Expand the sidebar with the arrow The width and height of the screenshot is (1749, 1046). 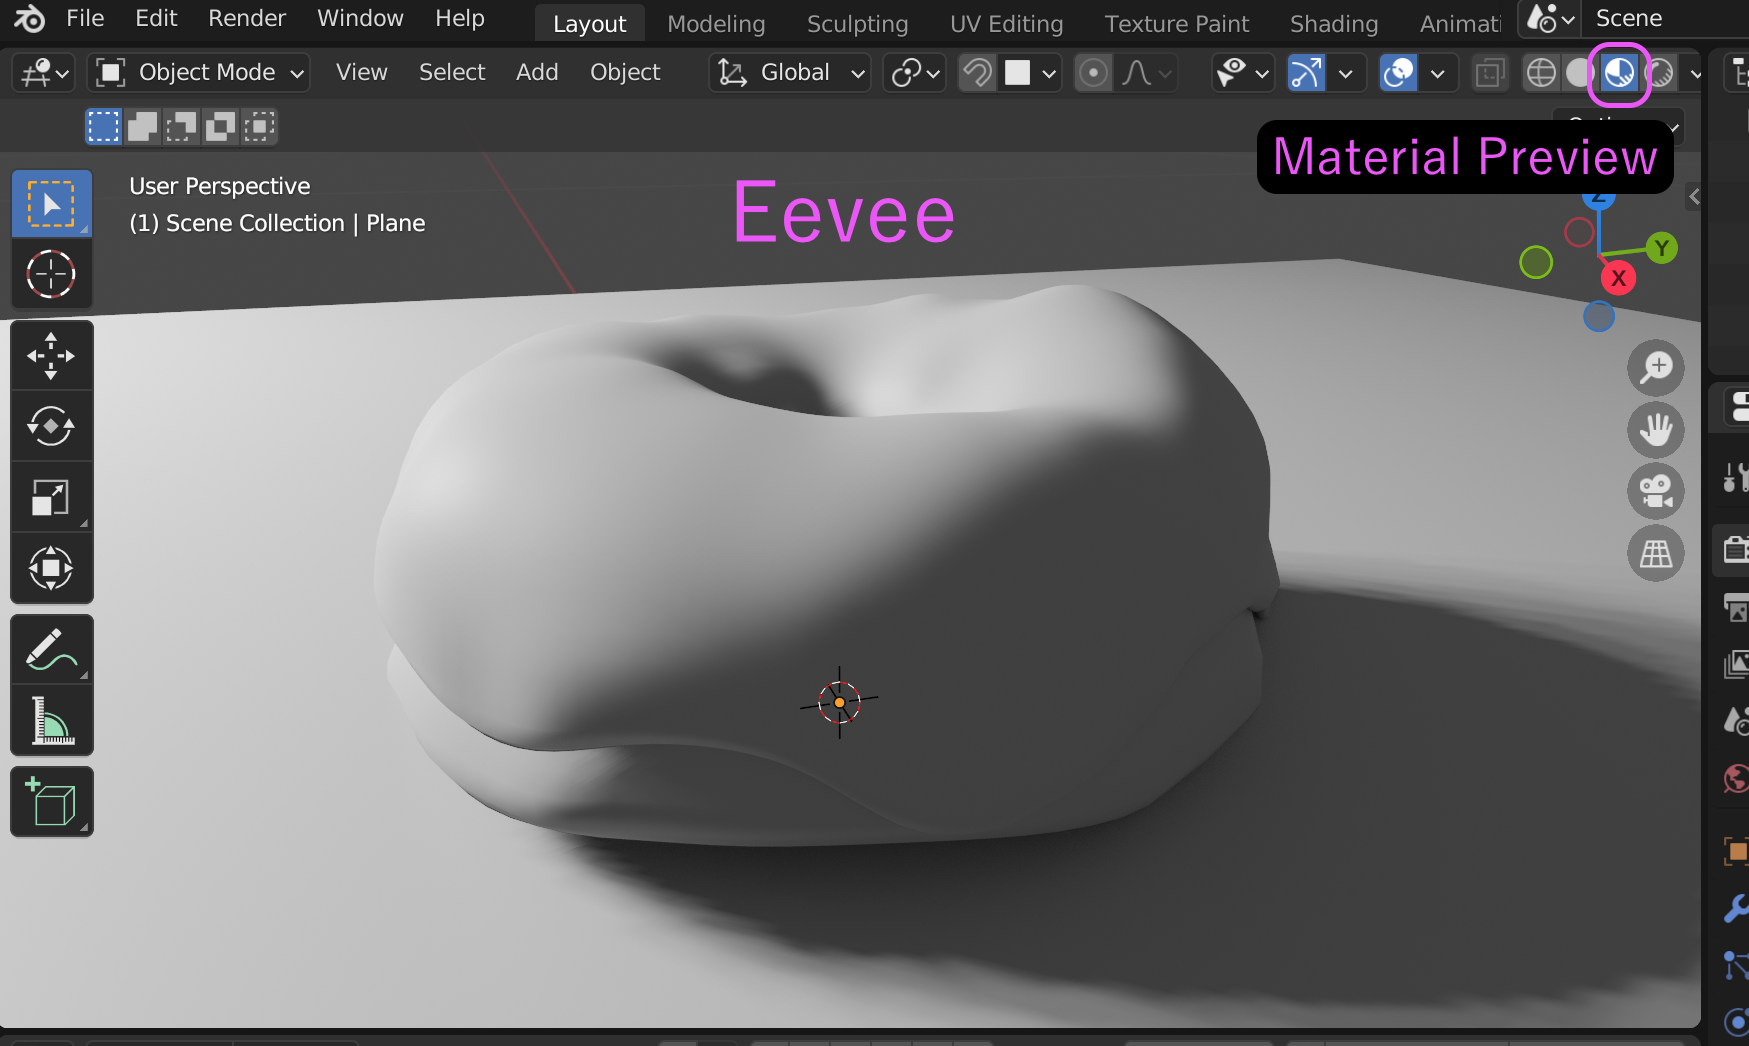coord(1694,197)
